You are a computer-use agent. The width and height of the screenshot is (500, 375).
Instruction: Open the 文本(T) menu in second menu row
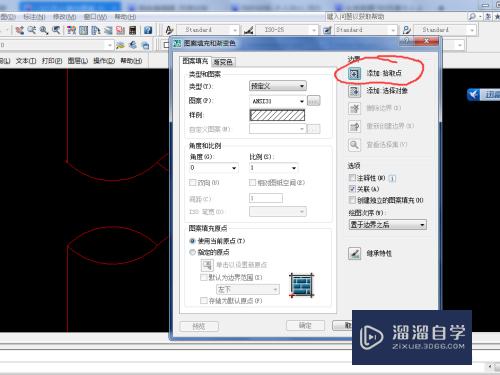(26, 61)
